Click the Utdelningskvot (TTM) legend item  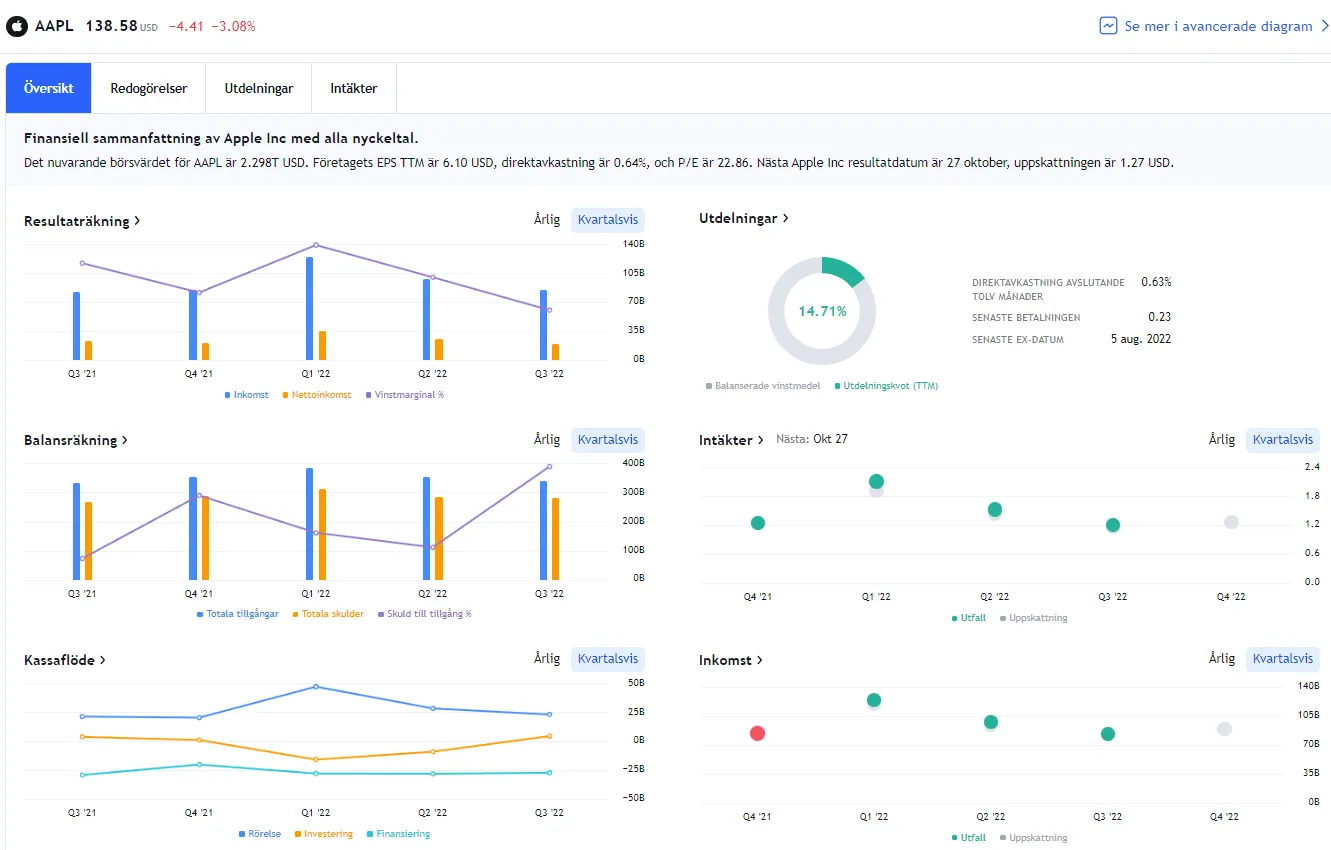pos(886,385)
